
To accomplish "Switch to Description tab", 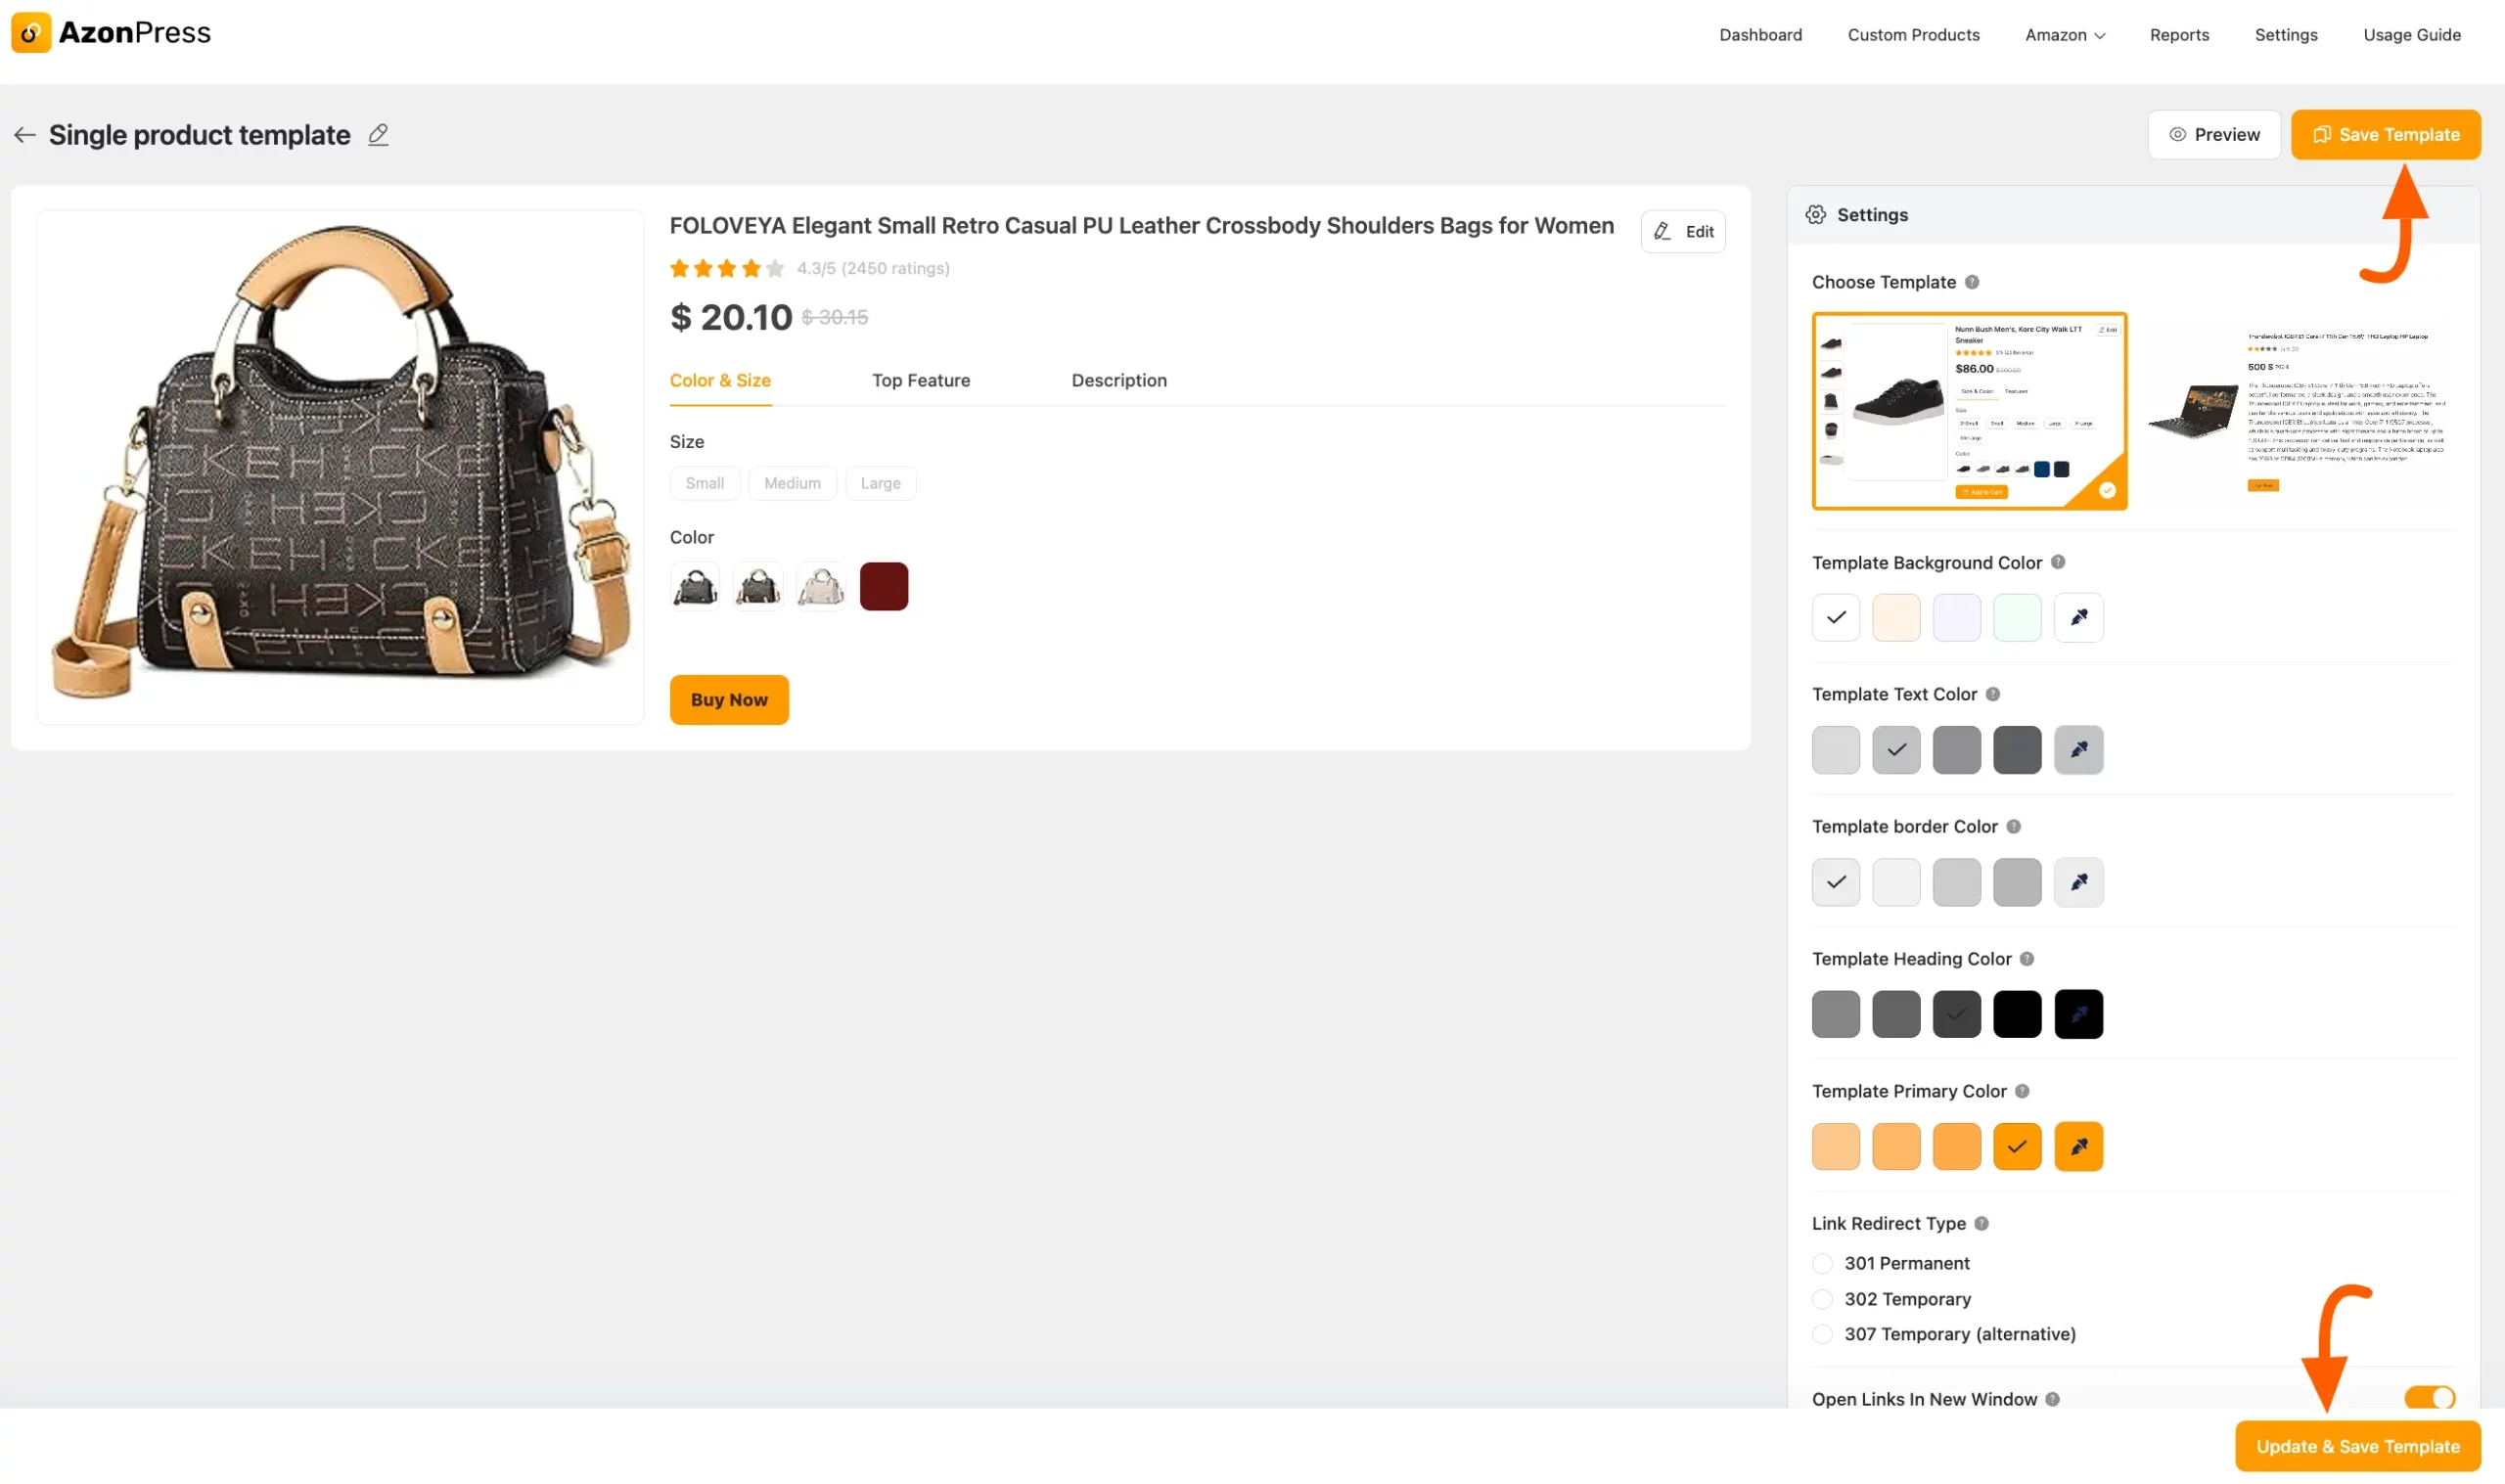I will (1120, 380).
